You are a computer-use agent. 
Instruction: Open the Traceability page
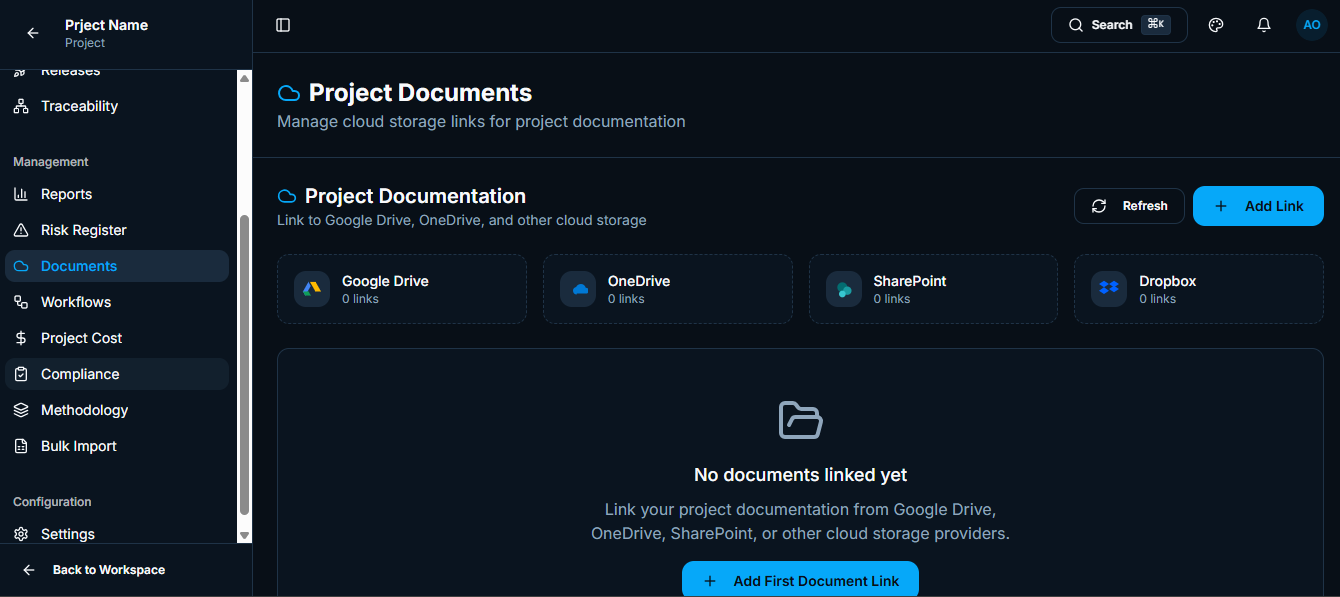[117, 106]
